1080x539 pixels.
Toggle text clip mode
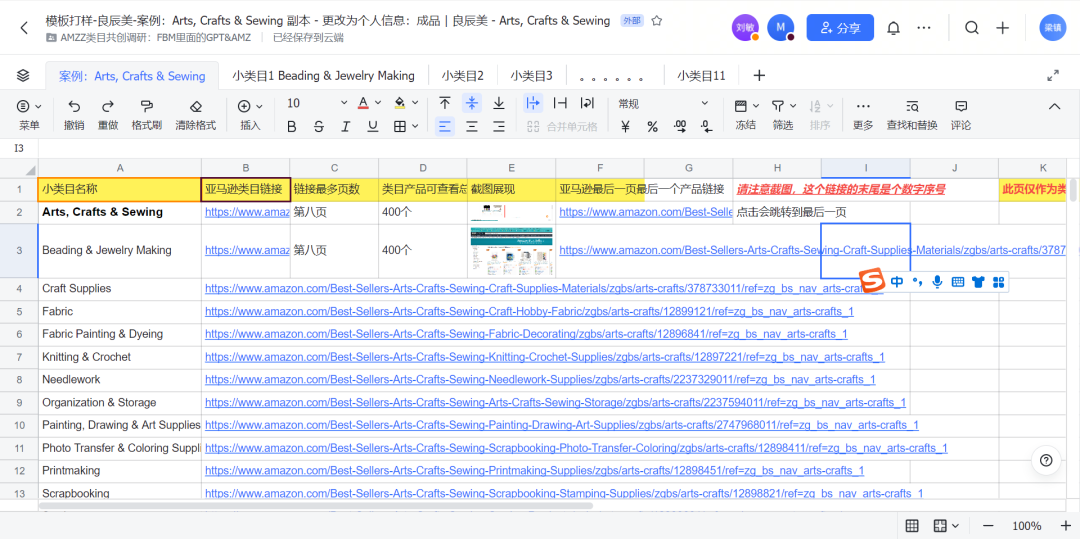click(561, 103)
